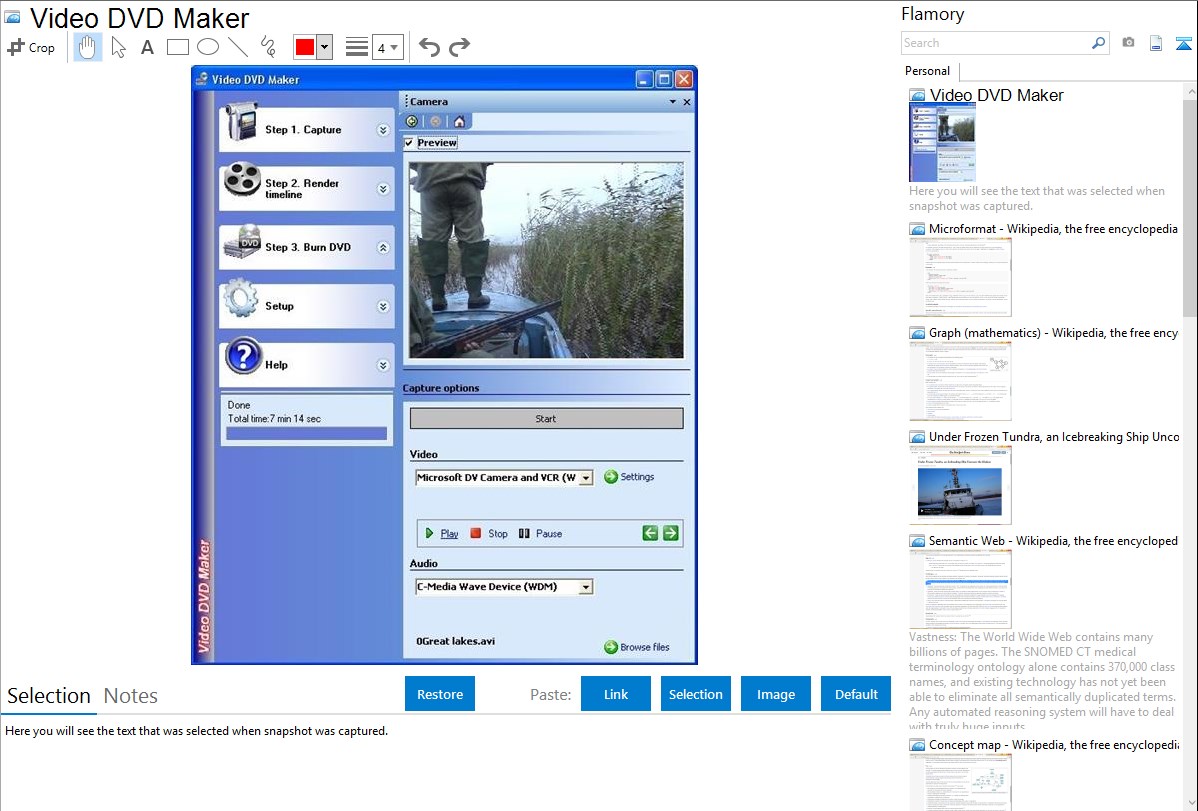Click the Restore button
Screen dimensions: 1198x811
coord(440,694)
